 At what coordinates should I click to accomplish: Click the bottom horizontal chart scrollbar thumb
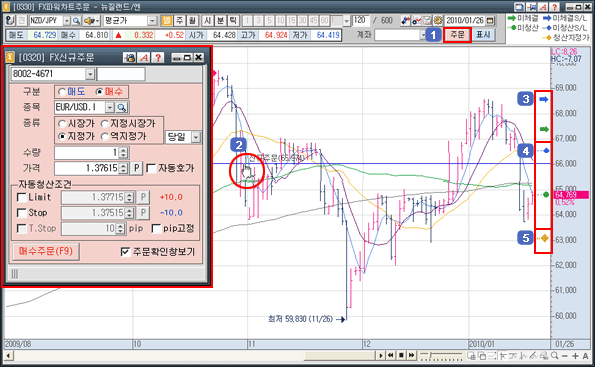(x=339, y=356)
